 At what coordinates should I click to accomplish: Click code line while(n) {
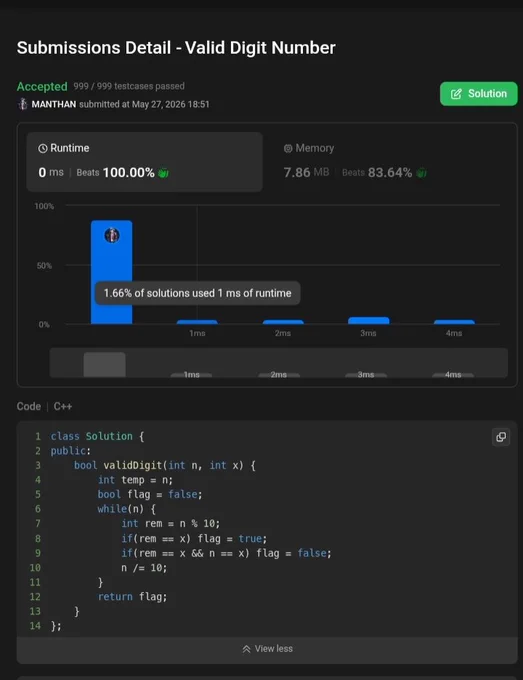127,509
